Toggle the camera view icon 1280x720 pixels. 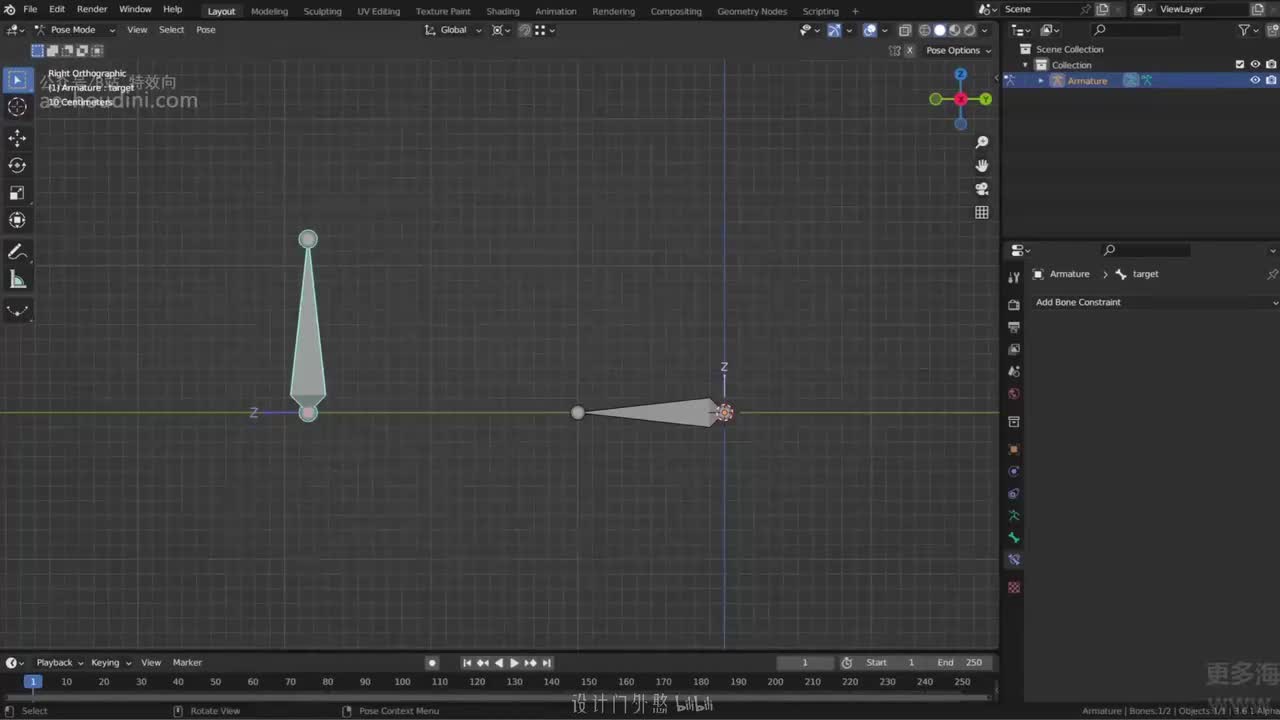(982, 189)
